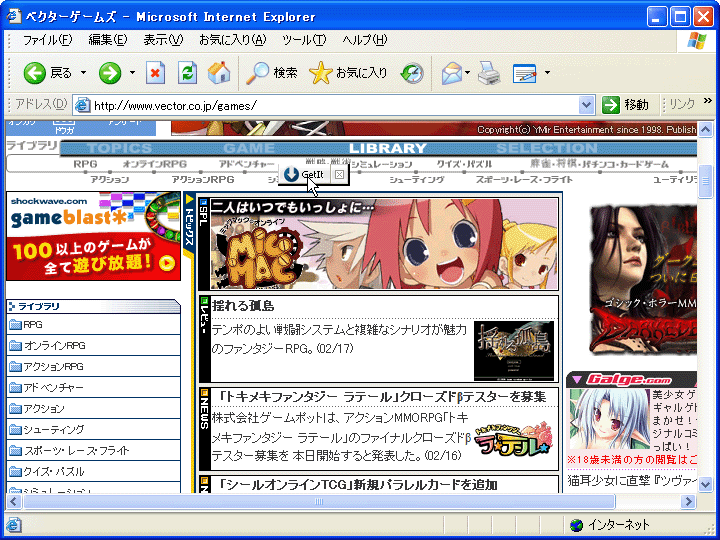
Task: Expand the address bar URL dropdown
Action: click(x=586, y=105)
